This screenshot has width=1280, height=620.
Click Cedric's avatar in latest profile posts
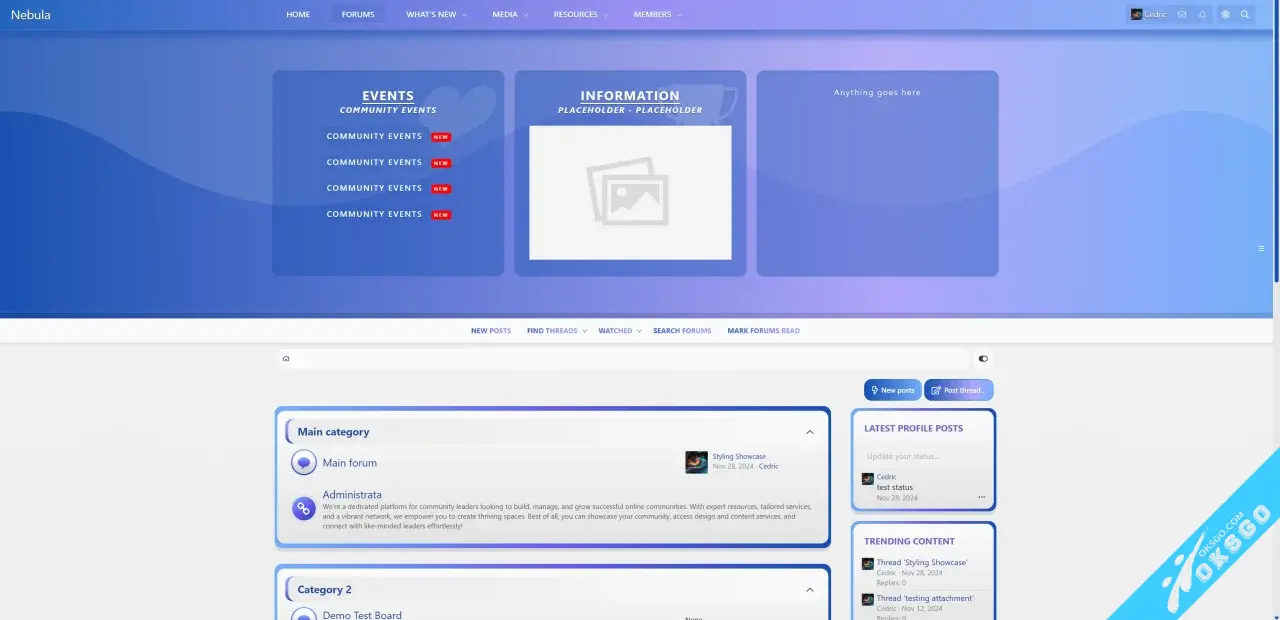pos(868,479)
